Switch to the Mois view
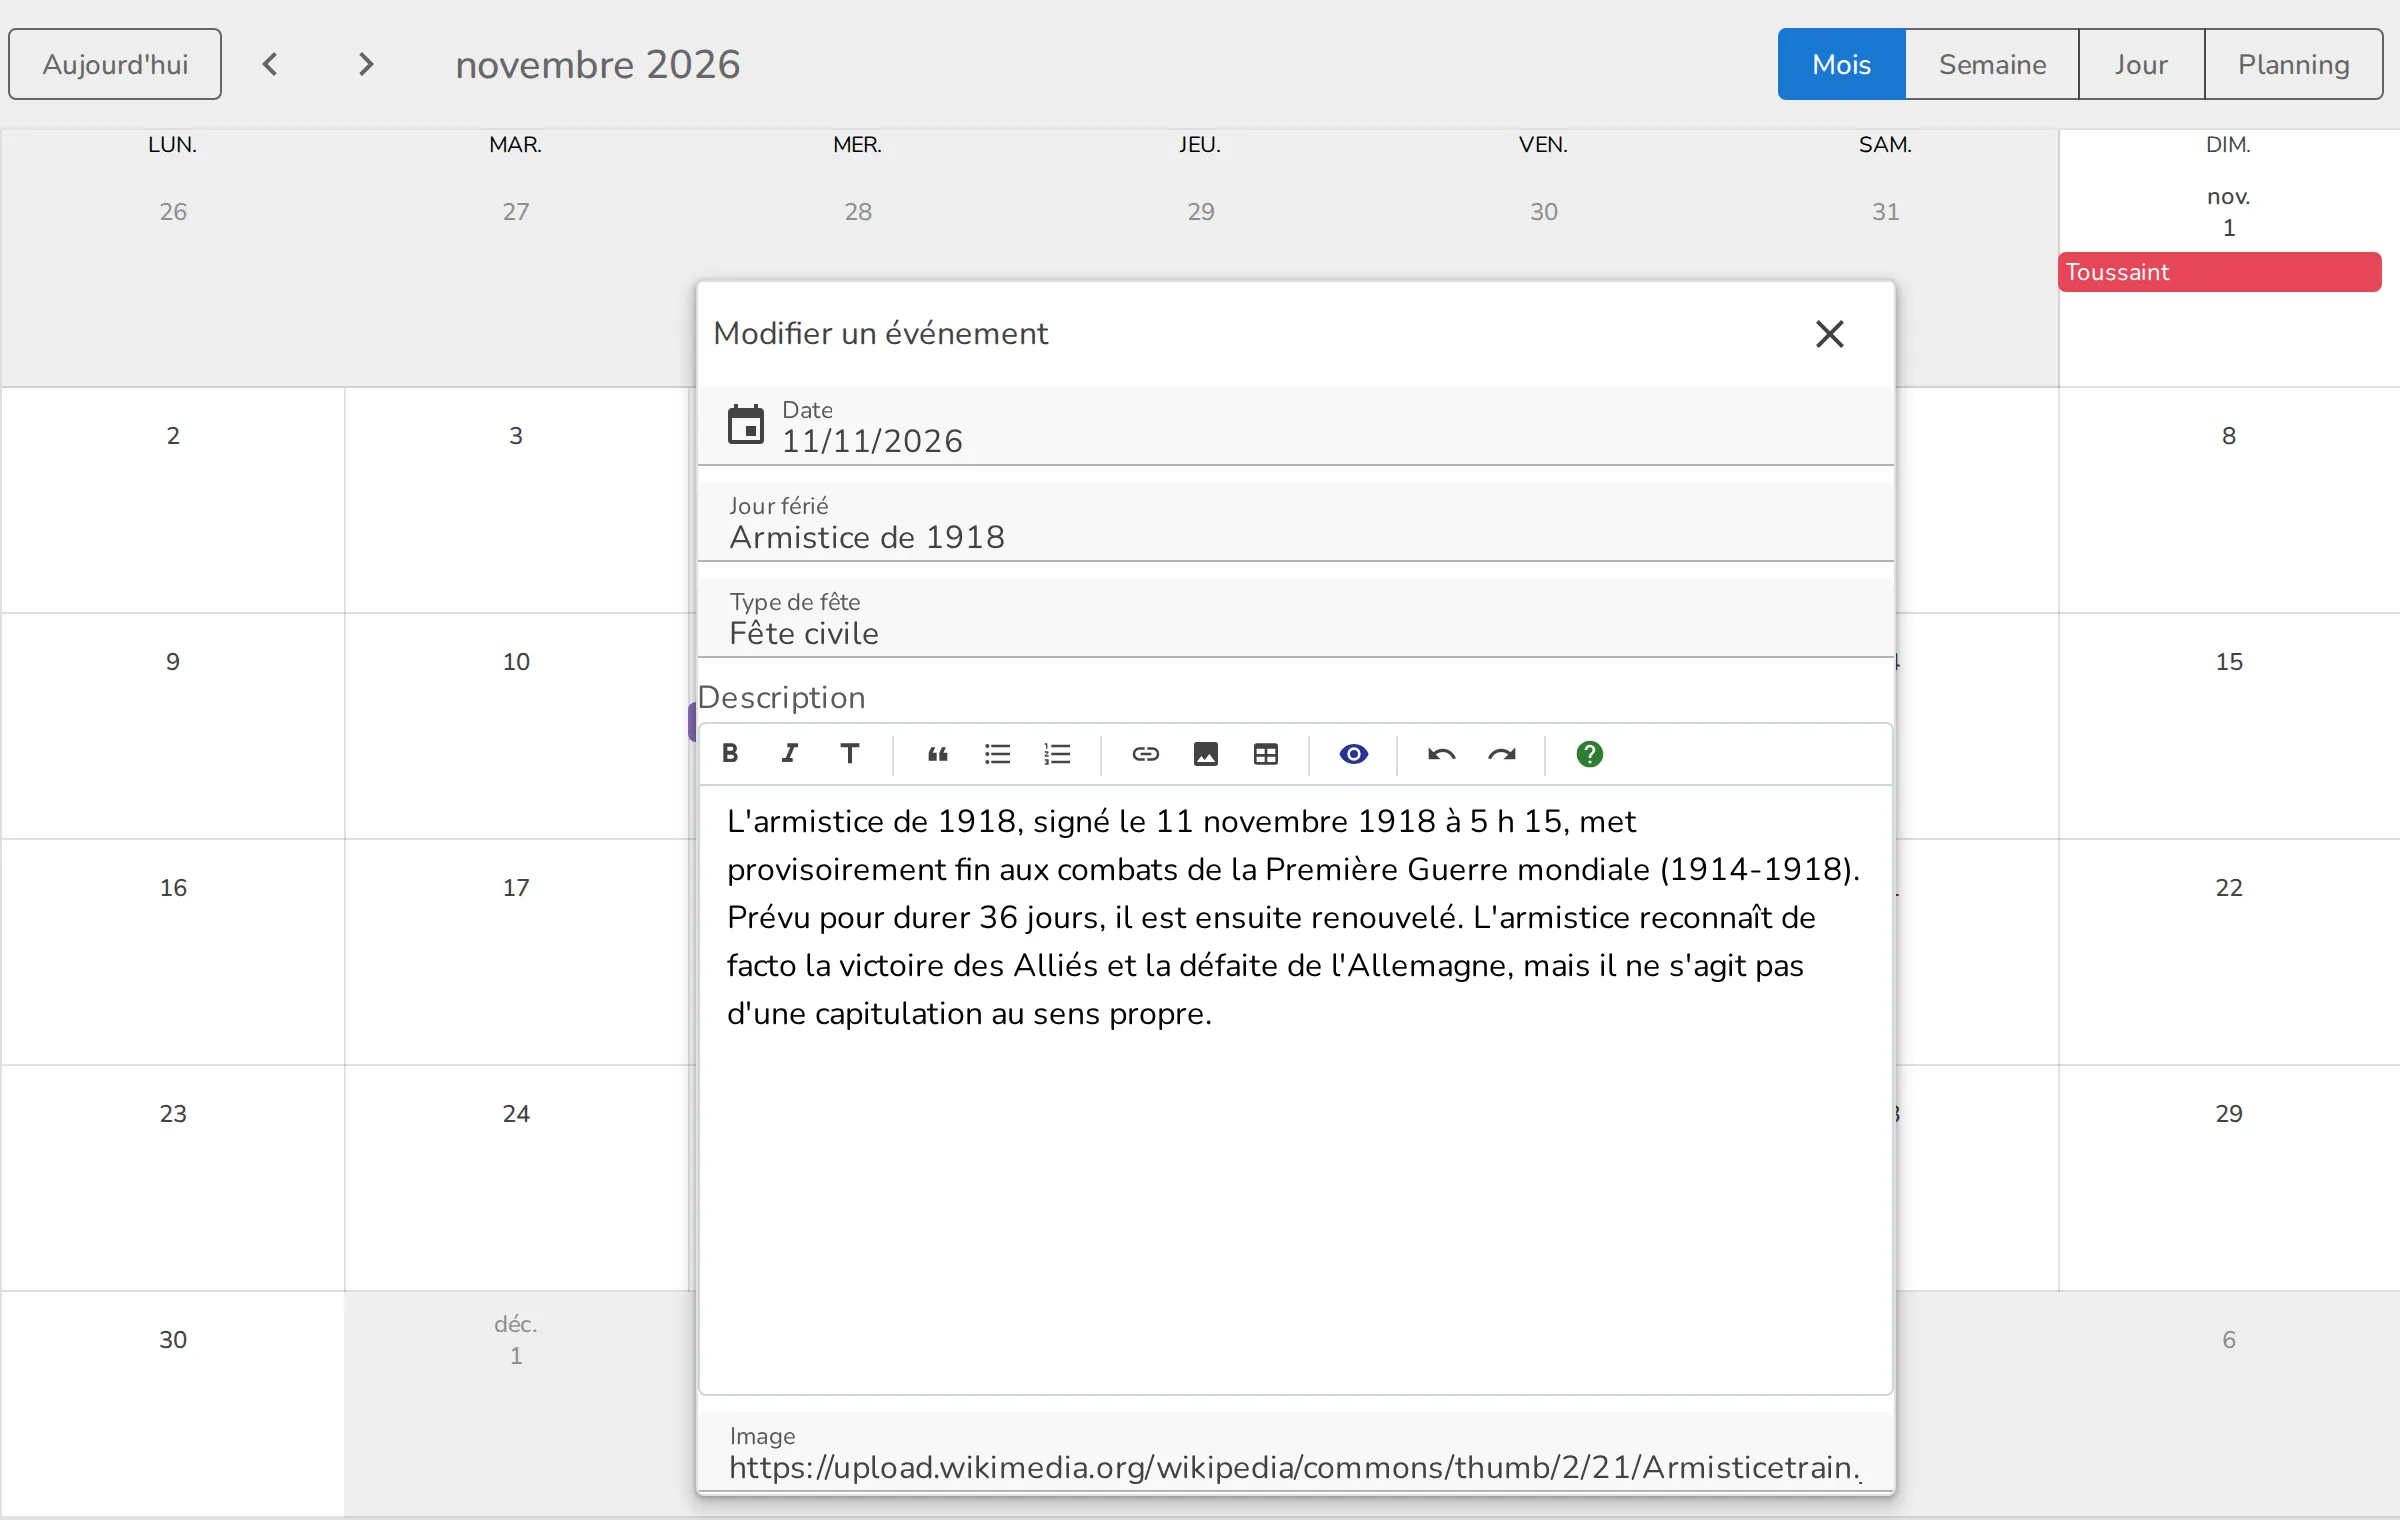The height and width of the screenshot is (1520, 2400). (x=1841, y=64)
